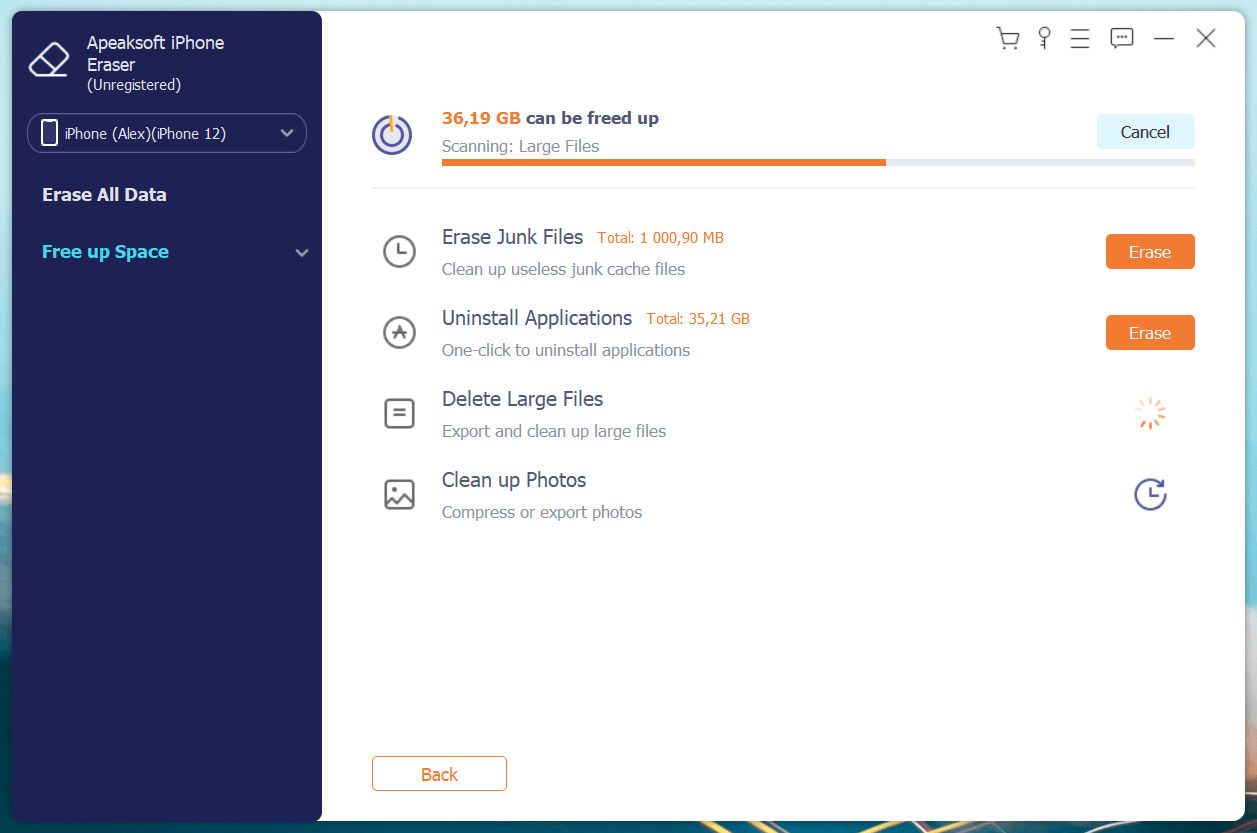Close the iPhone Eraser window
This screenshot has width=1257, height=833.
1206,39
